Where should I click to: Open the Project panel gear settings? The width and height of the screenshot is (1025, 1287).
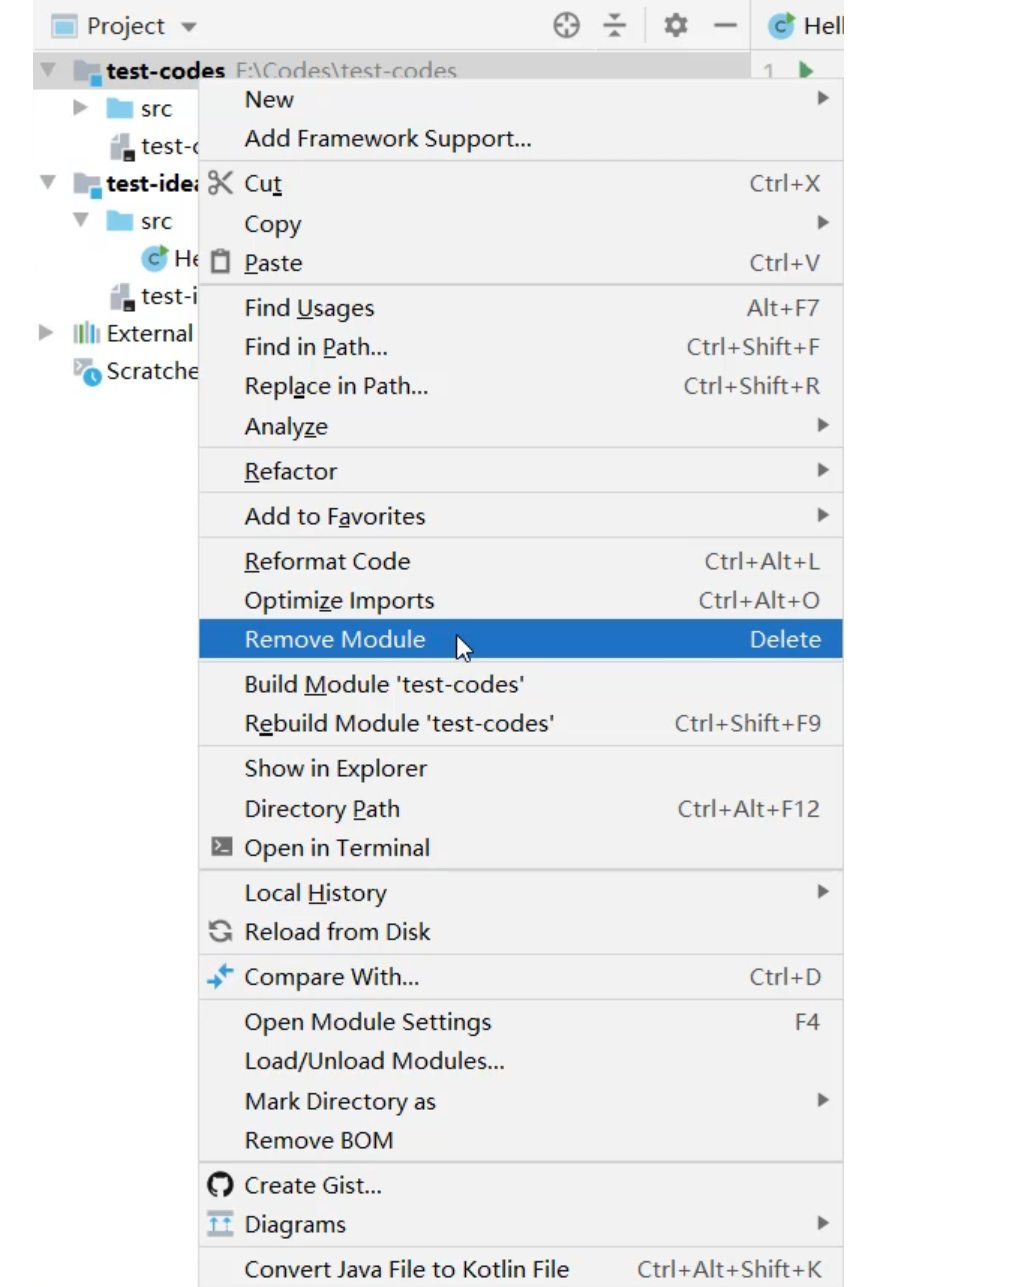676,26
